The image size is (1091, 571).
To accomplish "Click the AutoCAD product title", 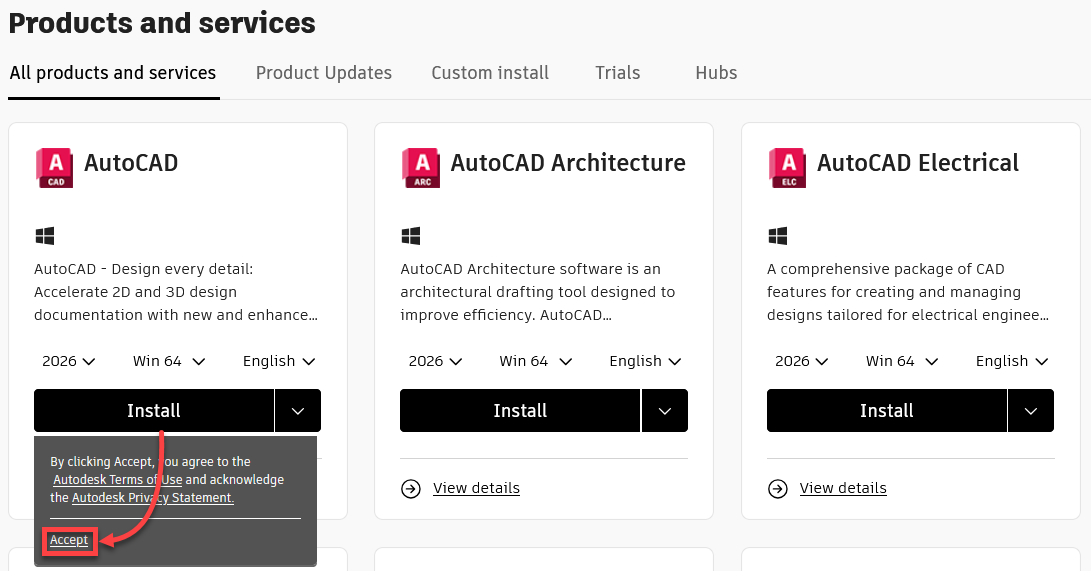I will click(131, 163).
